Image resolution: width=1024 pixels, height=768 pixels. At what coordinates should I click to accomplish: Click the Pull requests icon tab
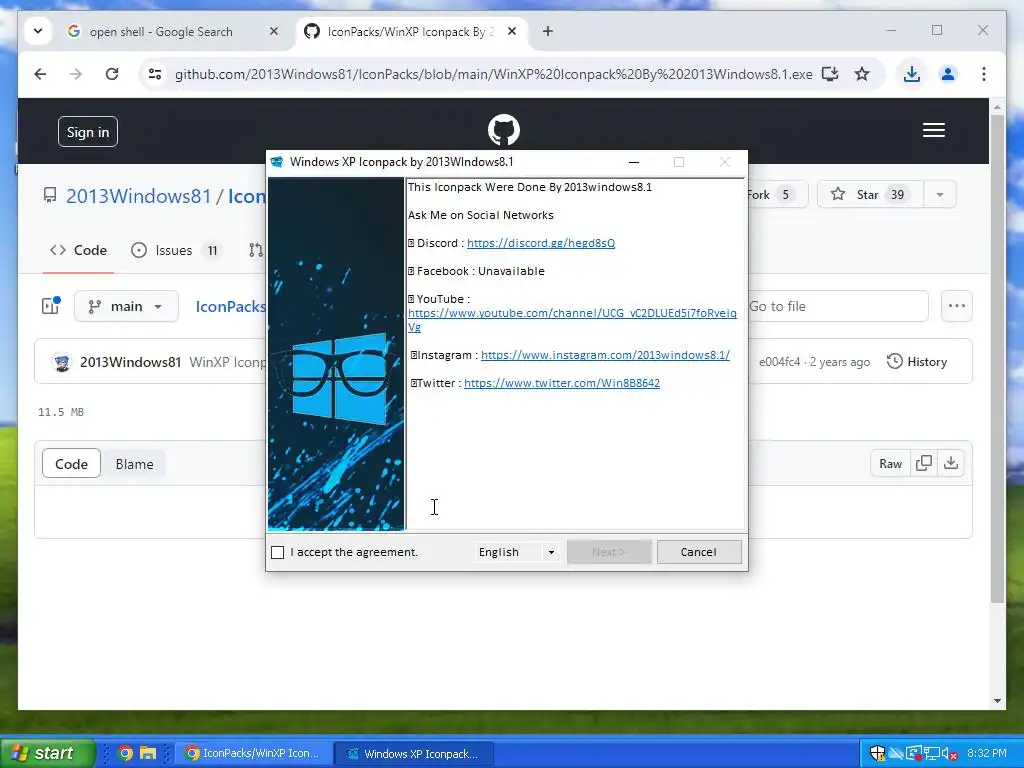pos(256,250)
